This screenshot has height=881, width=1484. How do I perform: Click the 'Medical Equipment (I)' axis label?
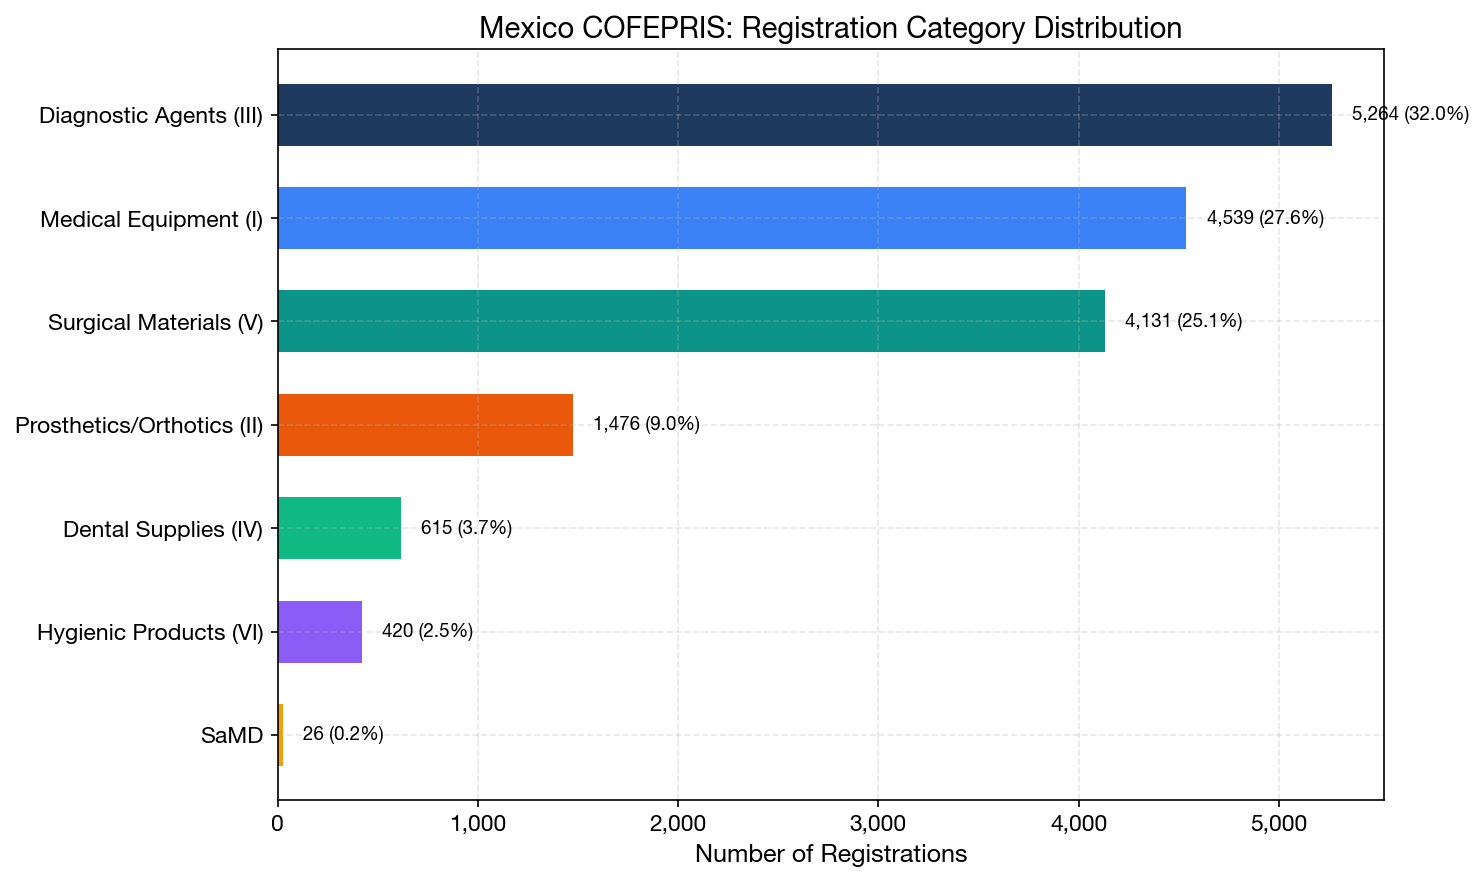pyautogui.click(x=152, y=219)
